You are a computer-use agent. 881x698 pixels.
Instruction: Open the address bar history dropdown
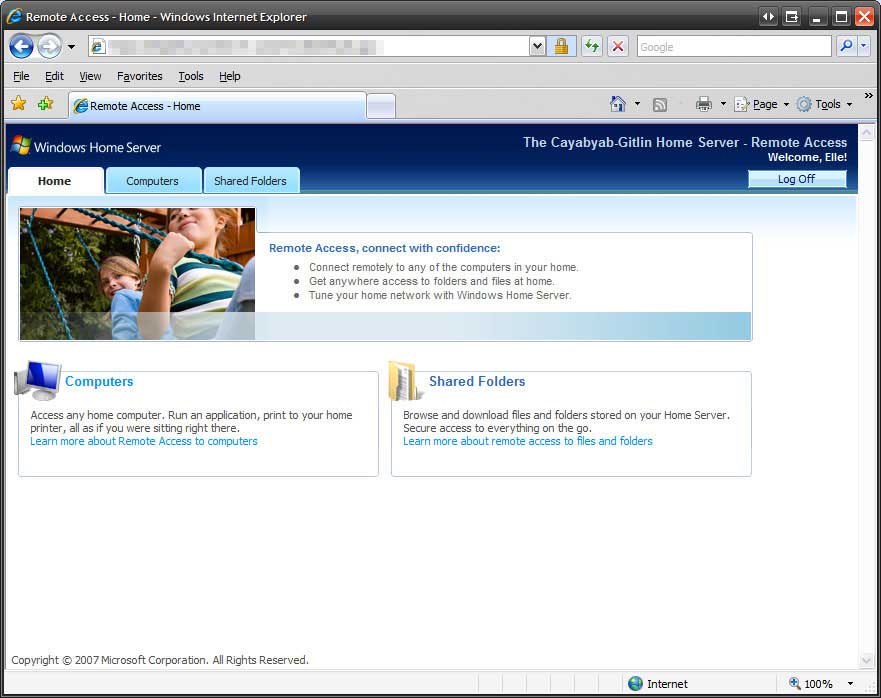[536, 46]
